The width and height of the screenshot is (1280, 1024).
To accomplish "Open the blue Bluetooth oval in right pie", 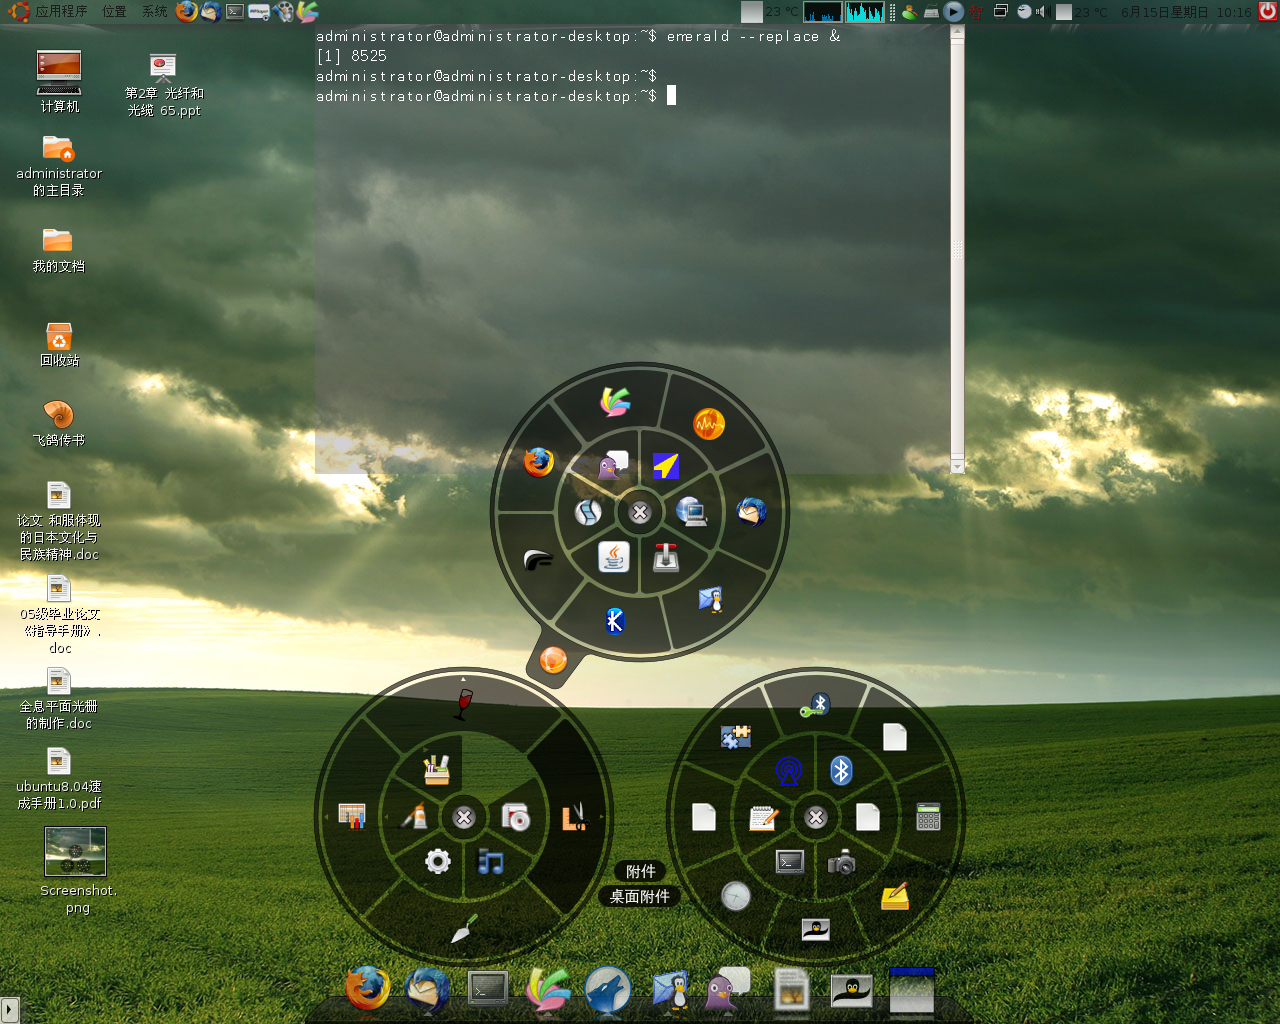I will click(841, 771).
